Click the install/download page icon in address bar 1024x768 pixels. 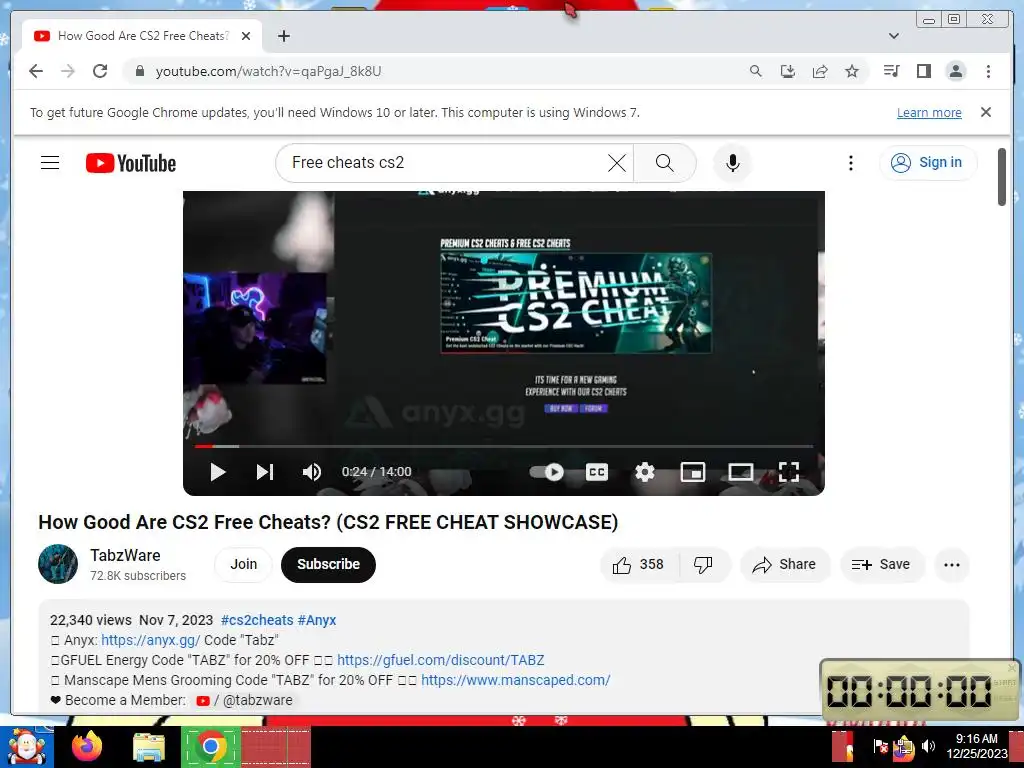(788, 71)
